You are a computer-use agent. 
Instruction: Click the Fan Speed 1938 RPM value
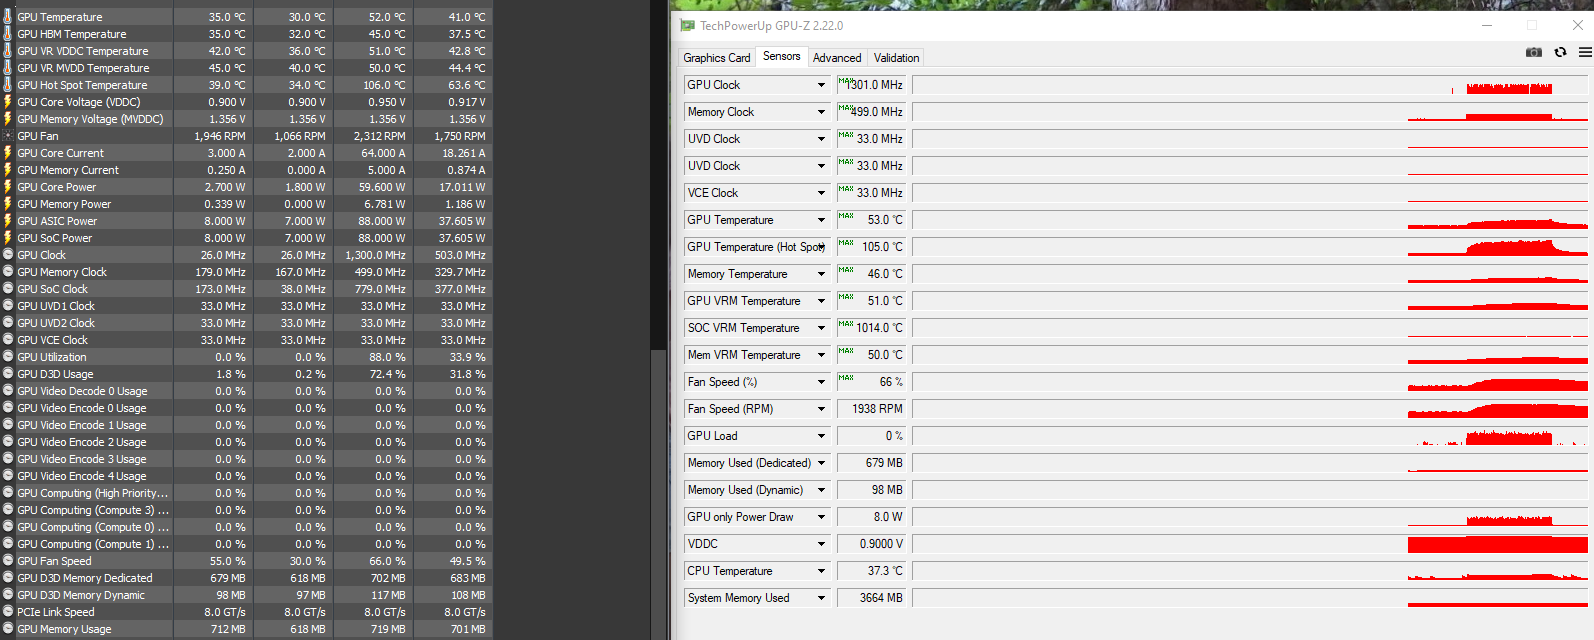(x=871, y=409)
